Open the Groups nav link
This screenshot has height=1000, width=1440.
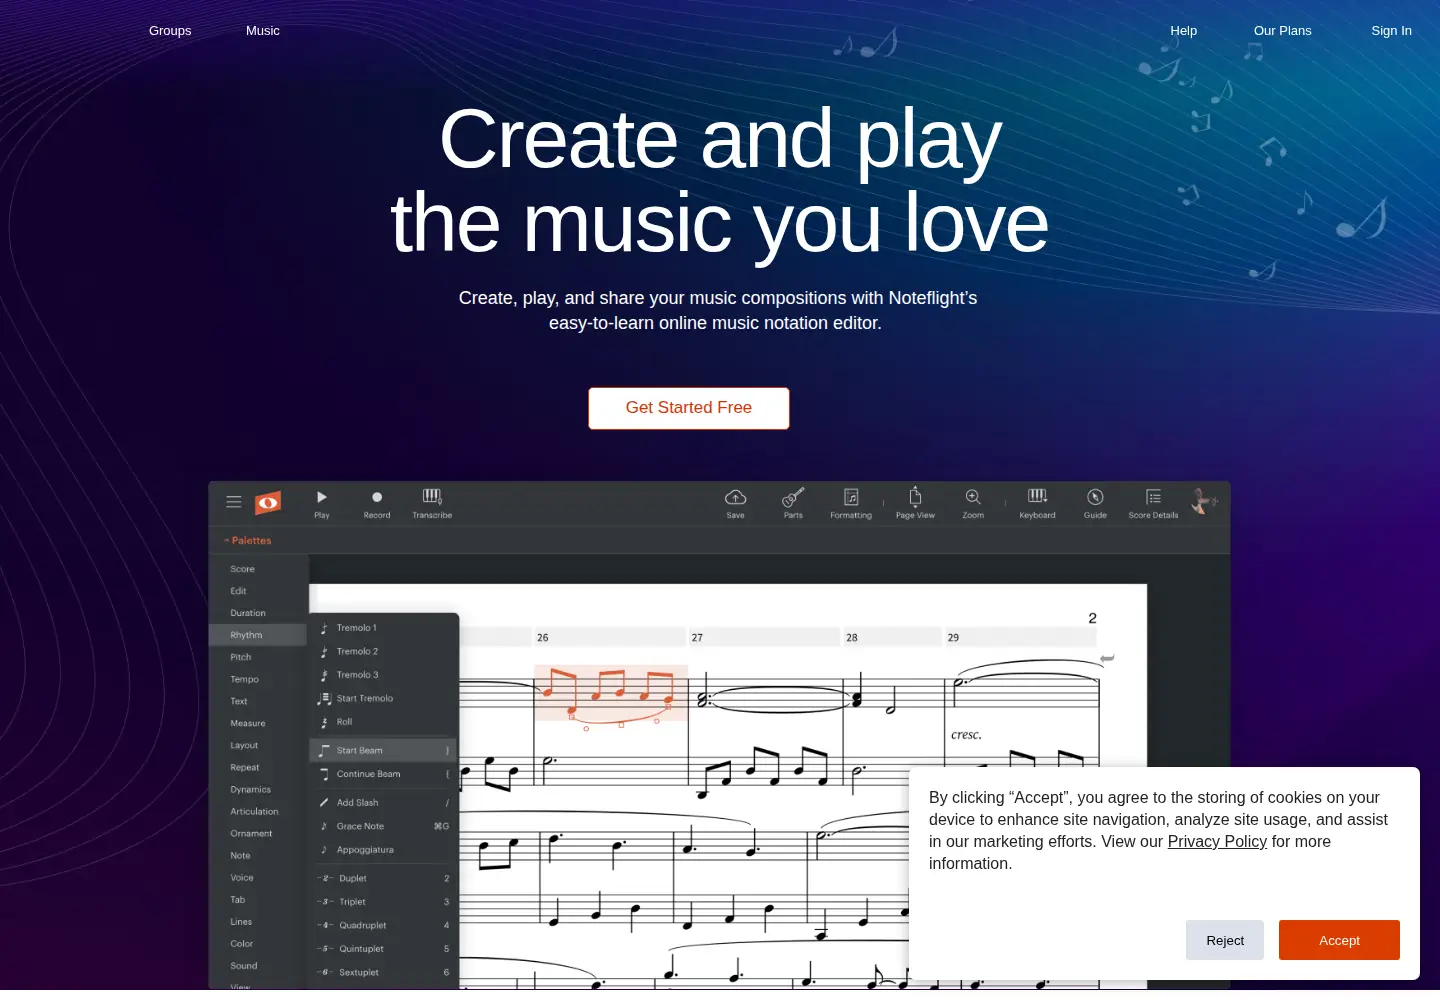170,31
